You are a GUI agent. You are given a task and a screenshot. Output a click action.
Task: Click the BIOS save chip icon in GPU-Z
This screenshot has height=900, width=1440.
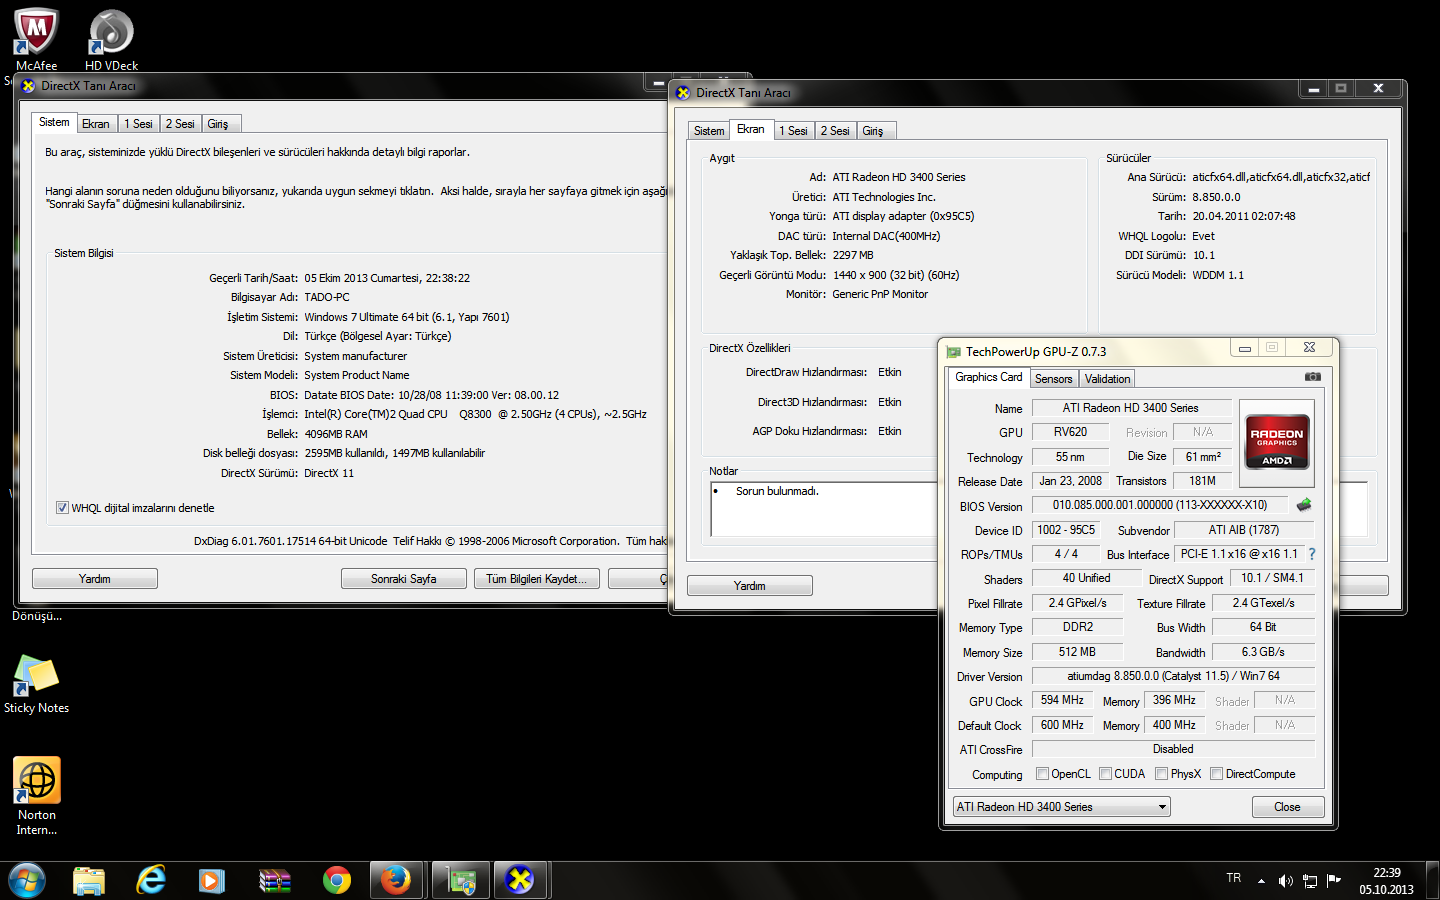pos(1304,505)
